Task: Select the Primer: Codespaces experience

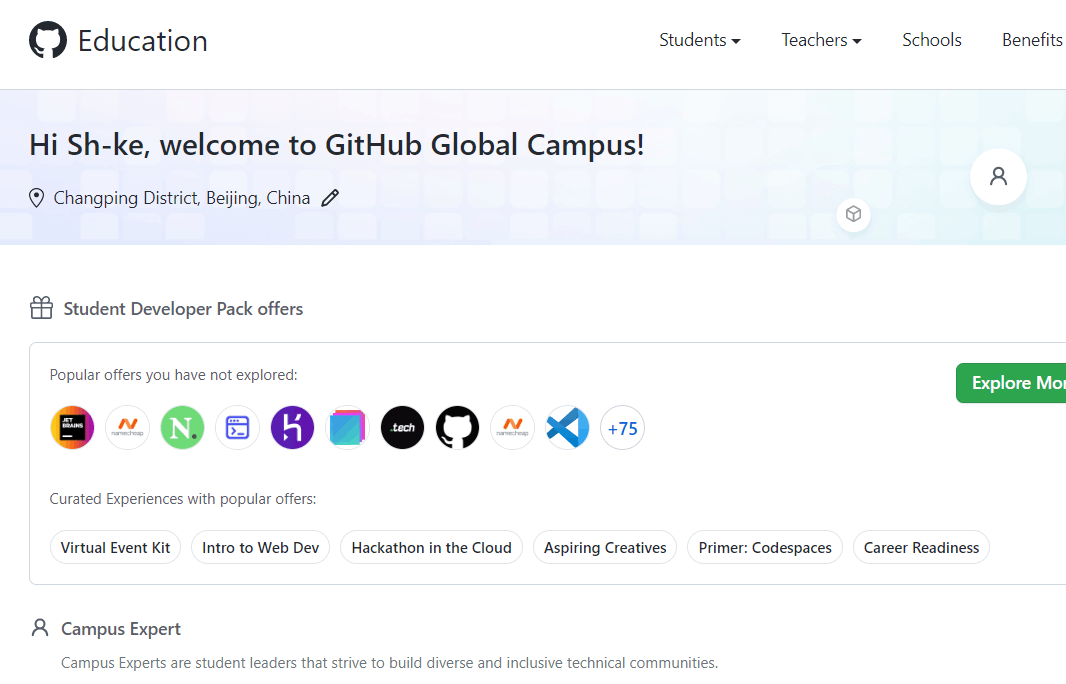Action: coord(765,547)
